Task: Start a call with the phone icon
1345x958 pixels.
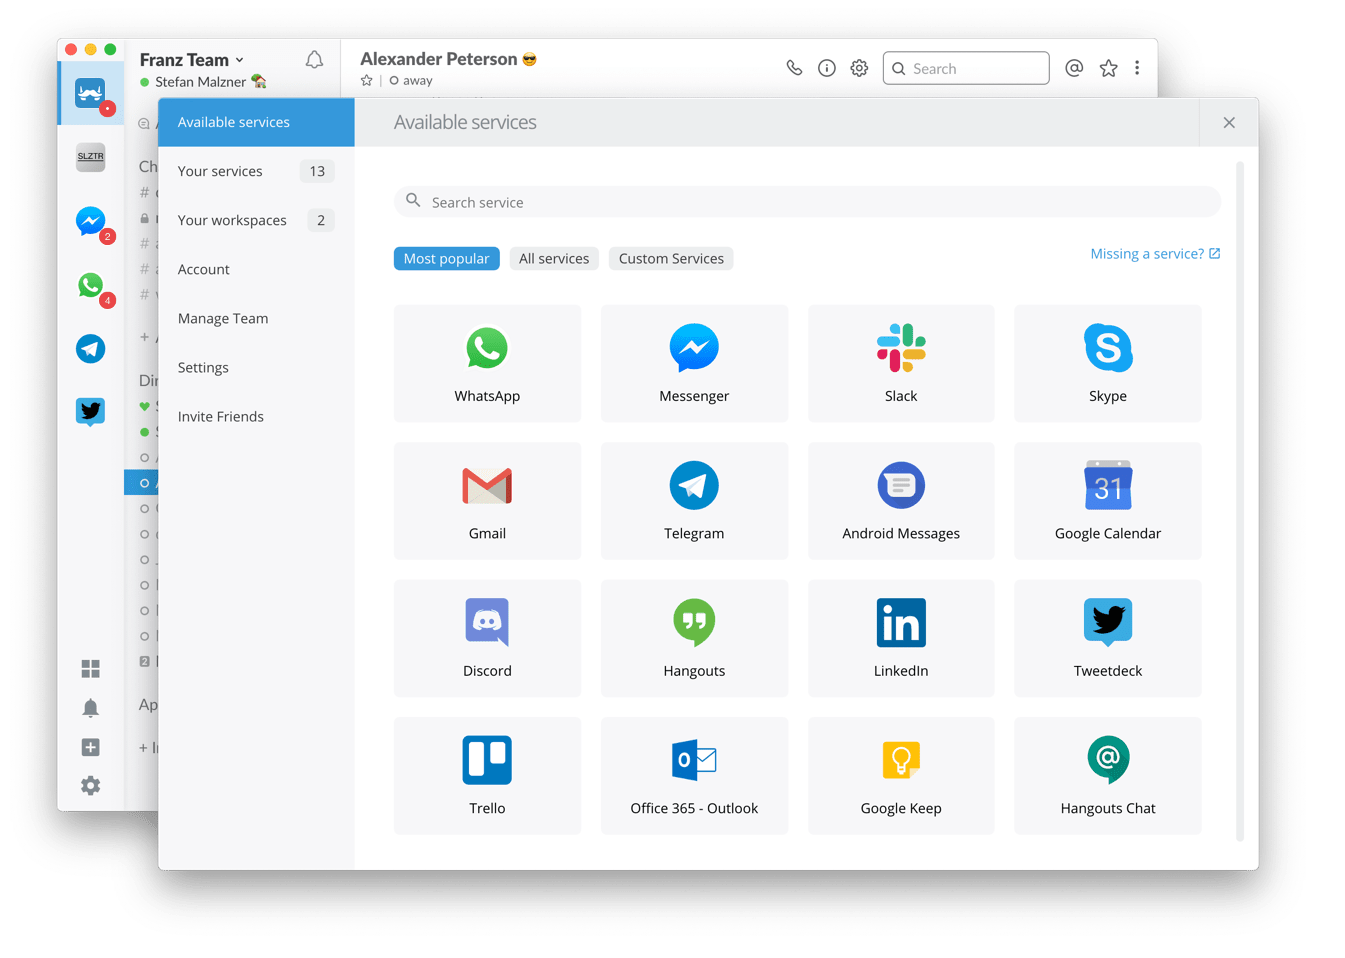Action: pyautogui.click(x=794, y=68)
